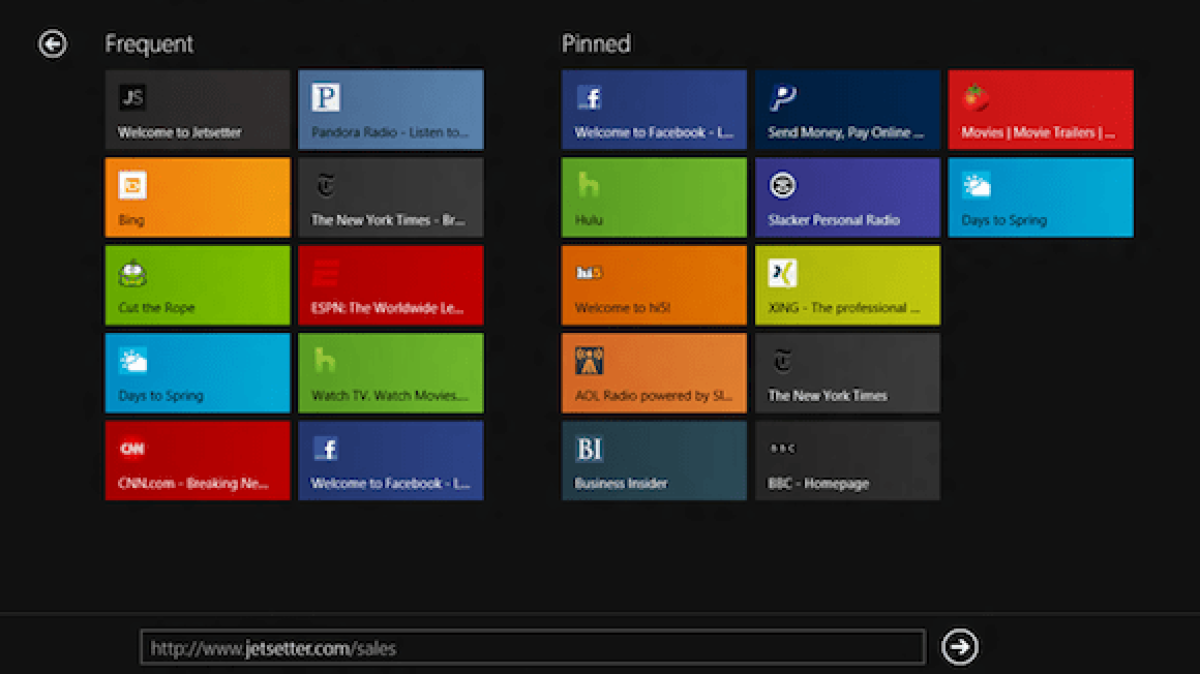
Task: Open the pinned New York Times tile
Action: click(847, 373)
